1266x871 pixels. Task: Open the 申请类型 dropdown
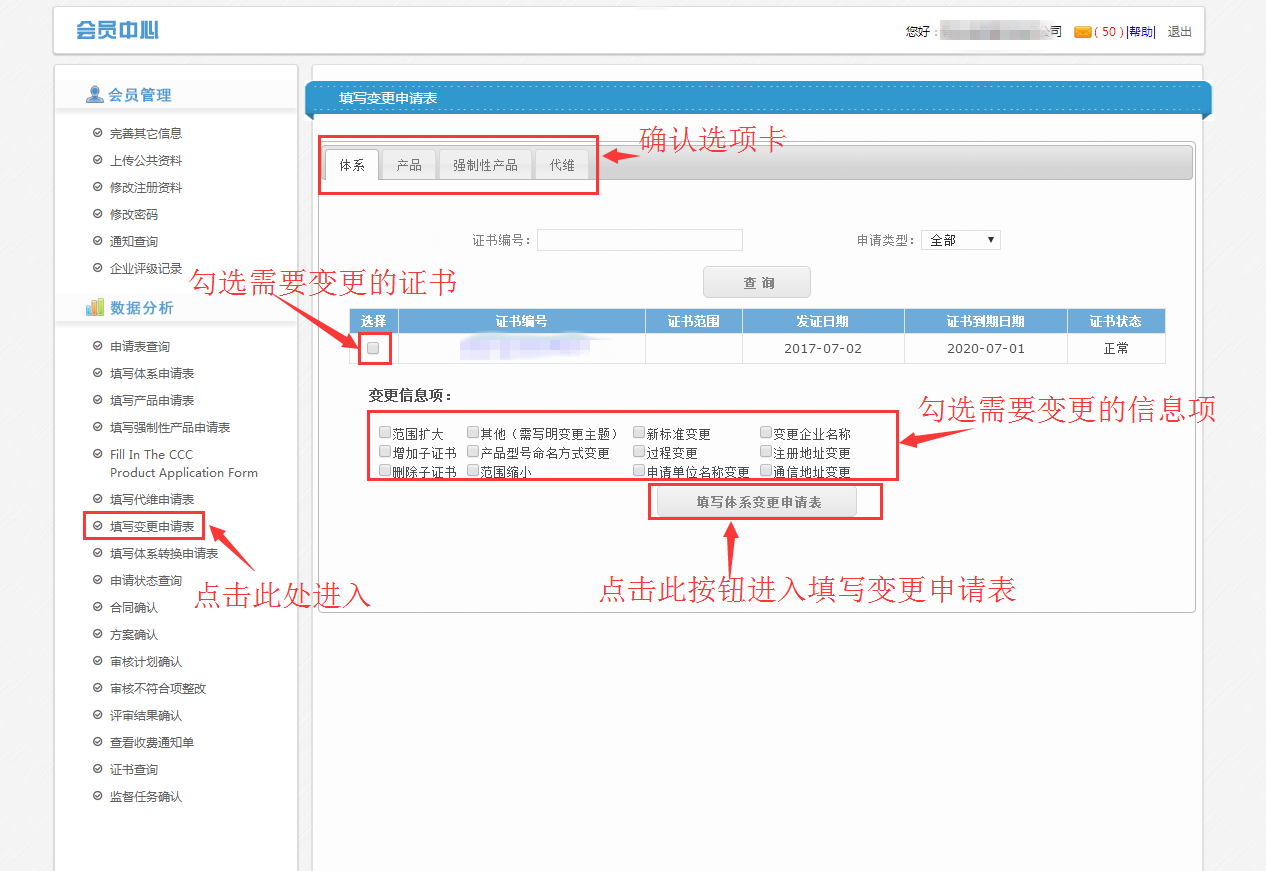pyautogui.click(x=960, y=240)
